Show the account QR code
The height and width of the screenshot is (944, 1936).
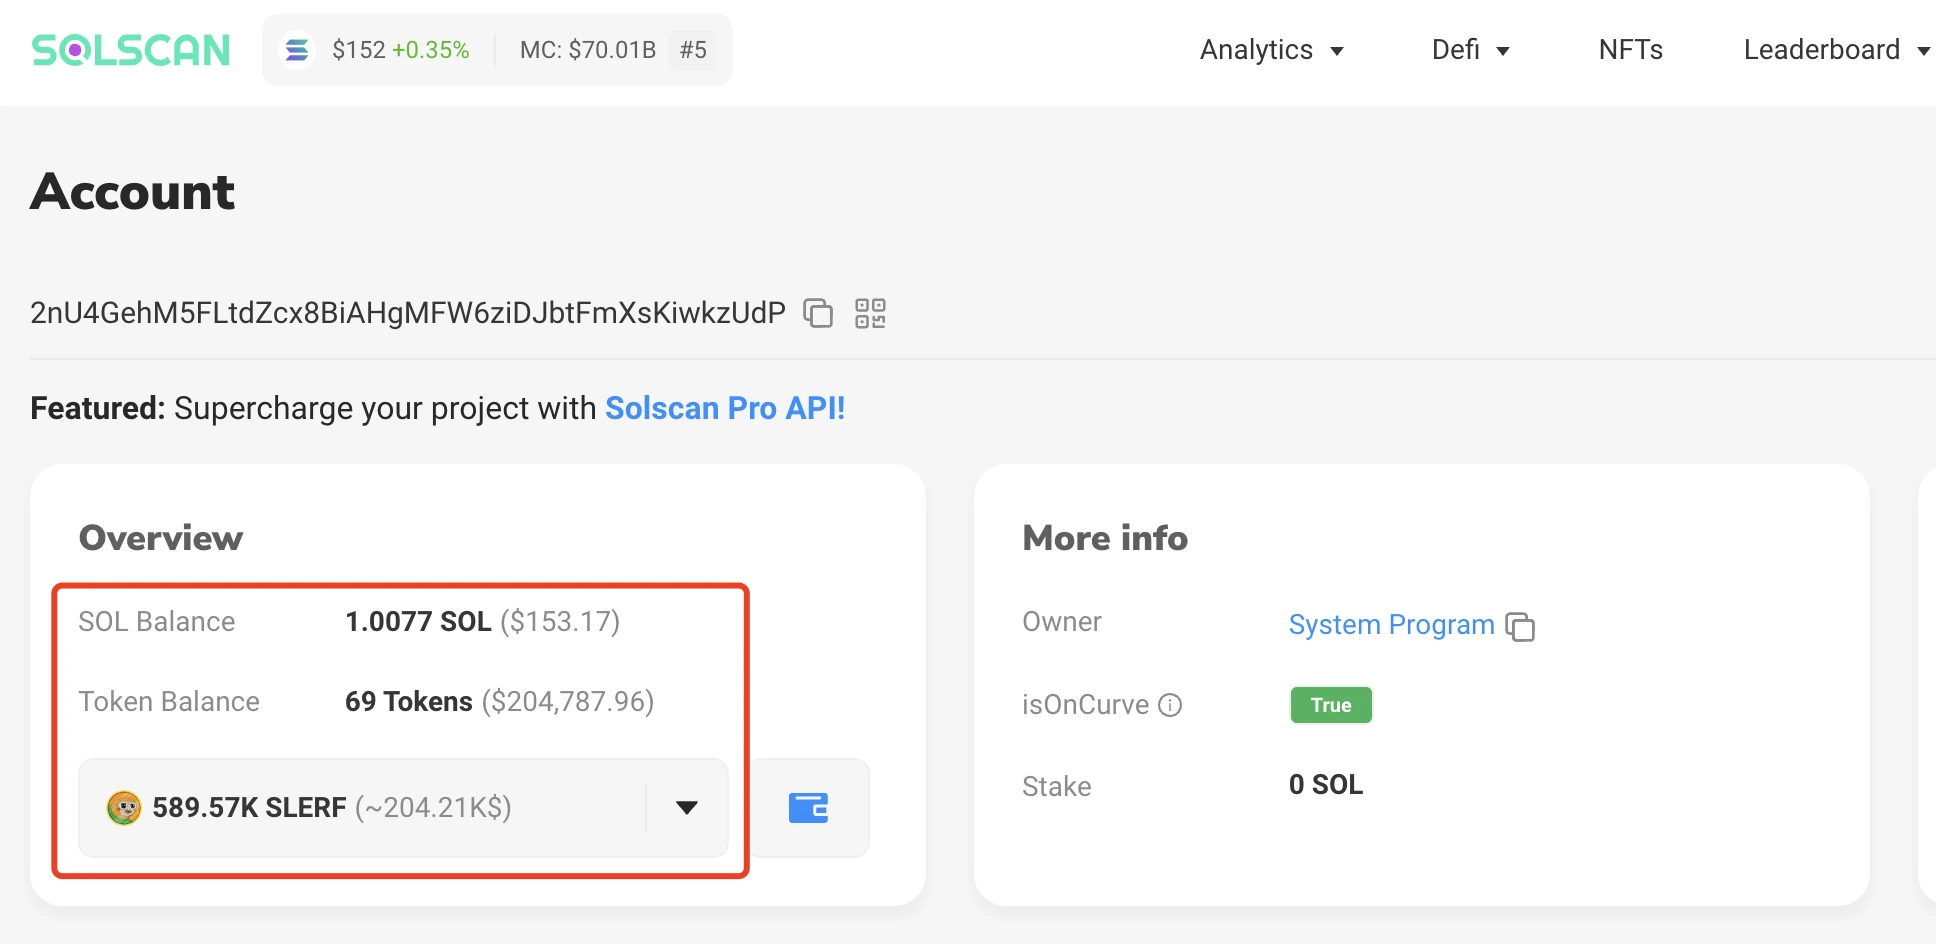870,313
